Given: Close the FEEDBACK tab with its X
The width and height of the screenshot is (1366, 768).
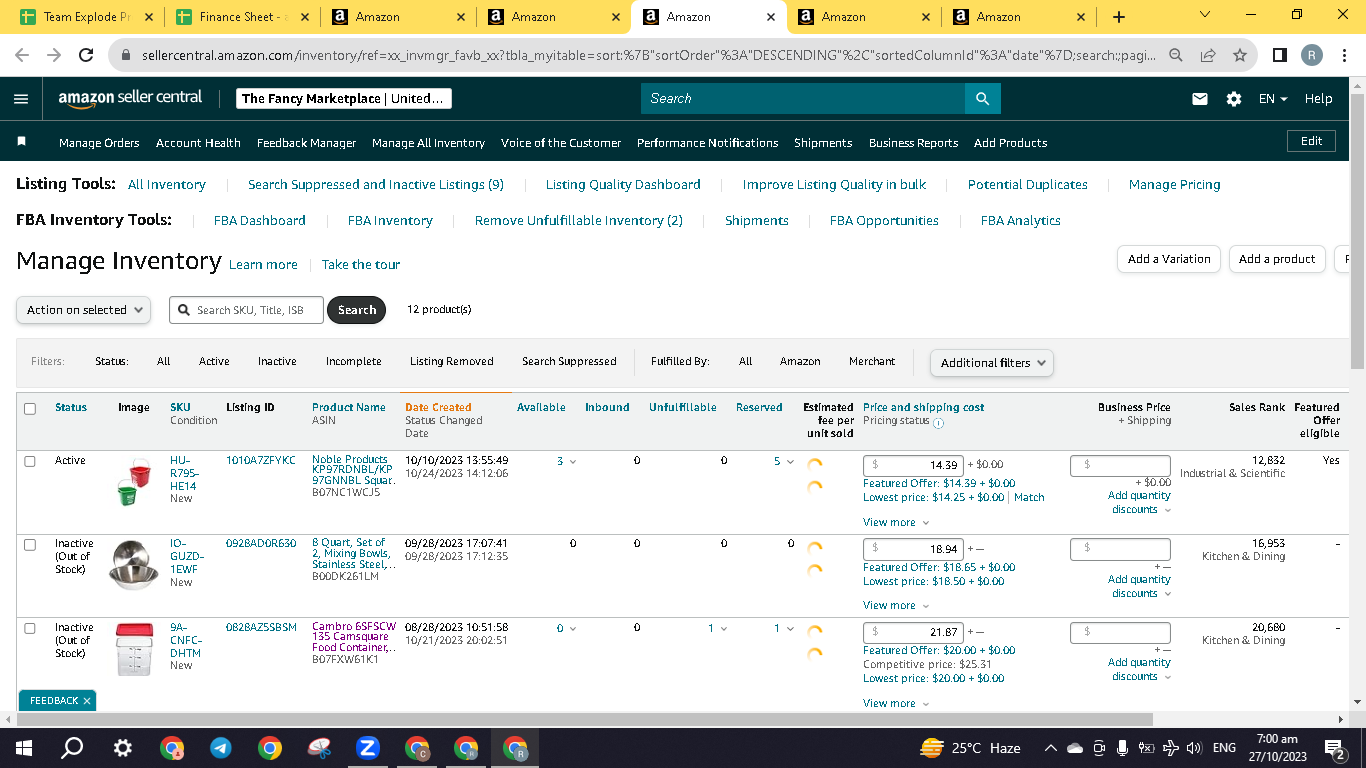Looking at the screenshot, I should click(x=87, y=701).
